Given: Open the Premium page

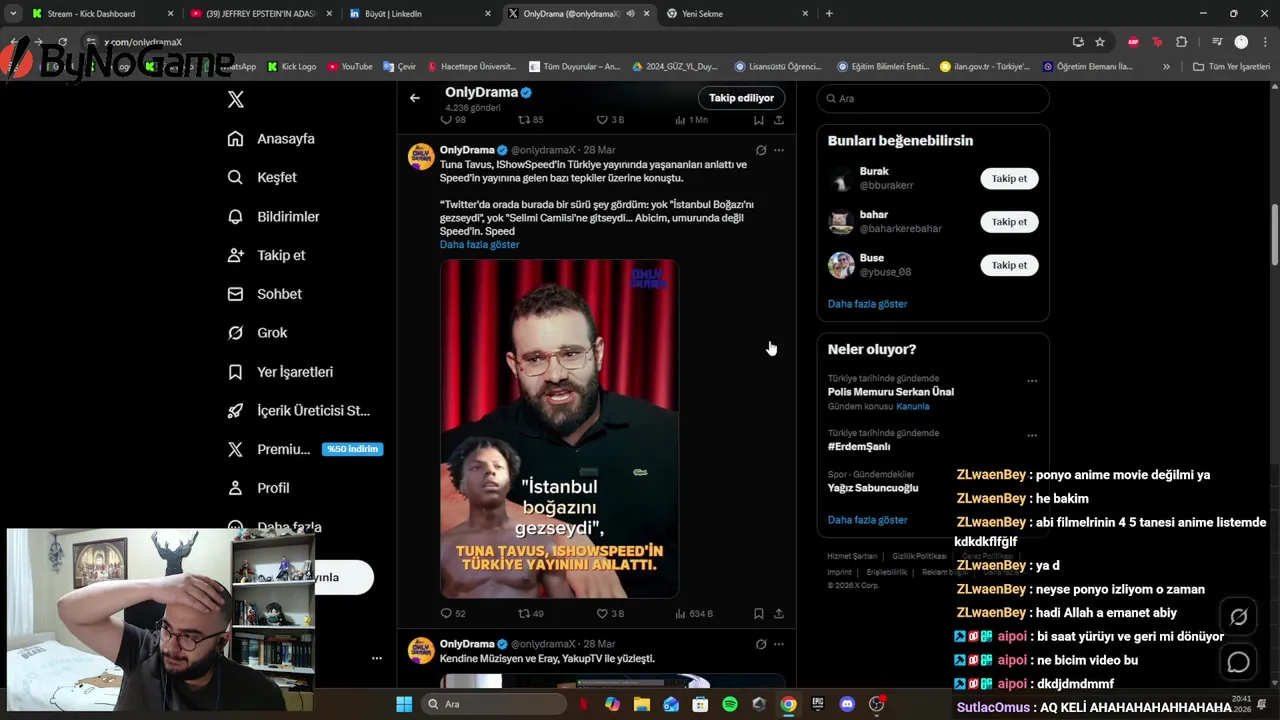Looking at the screenshot, I should pos(305,449).
